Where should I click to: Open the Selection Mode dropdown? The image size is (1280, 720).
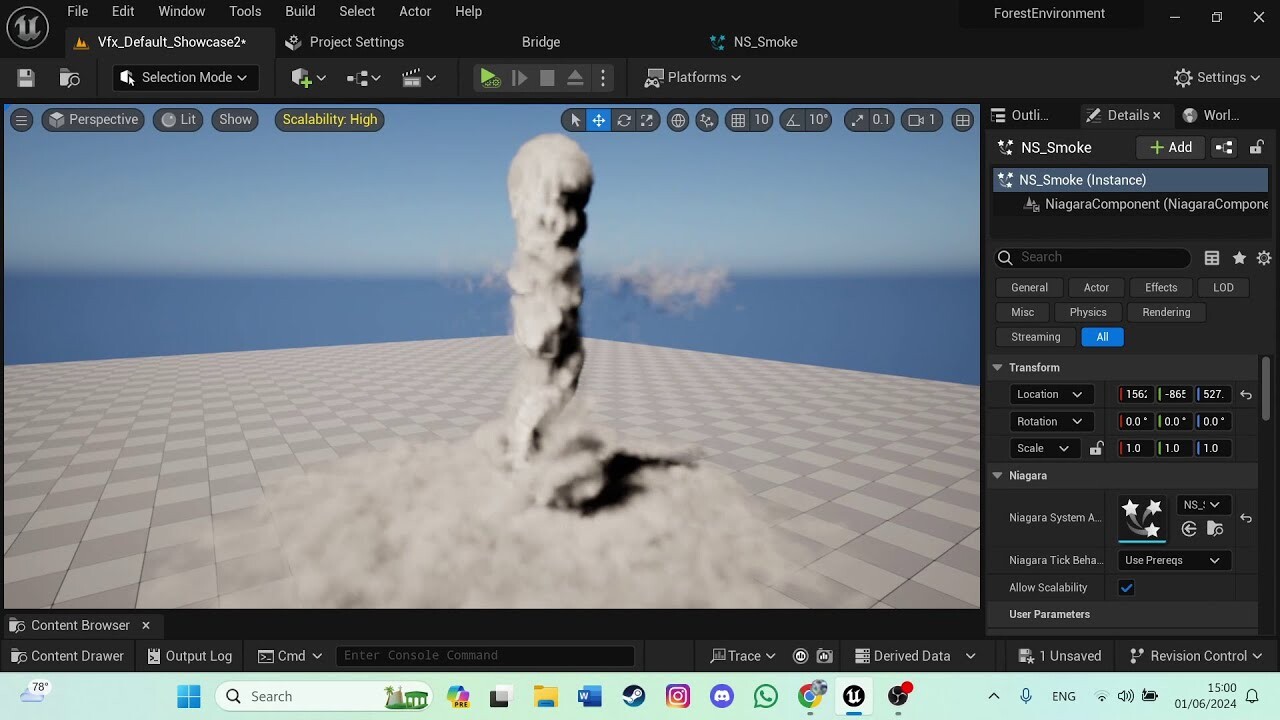(x=184, y=77)
